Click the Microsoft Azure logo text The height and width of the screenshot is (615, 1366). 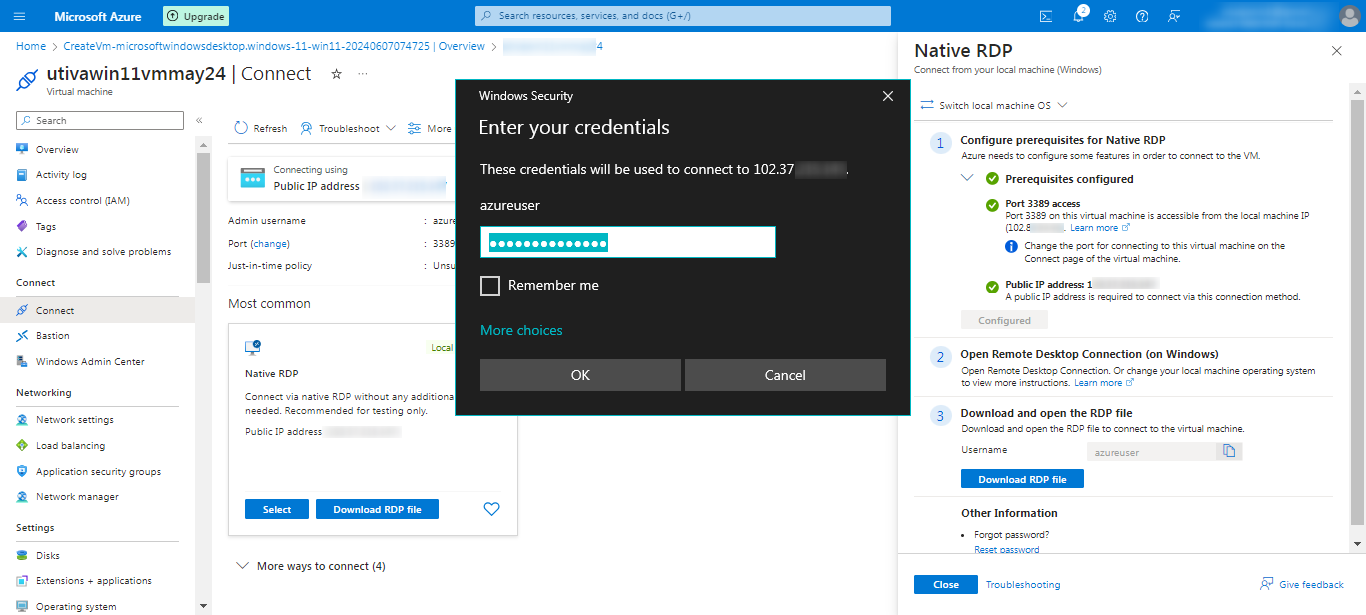point(98,16)
